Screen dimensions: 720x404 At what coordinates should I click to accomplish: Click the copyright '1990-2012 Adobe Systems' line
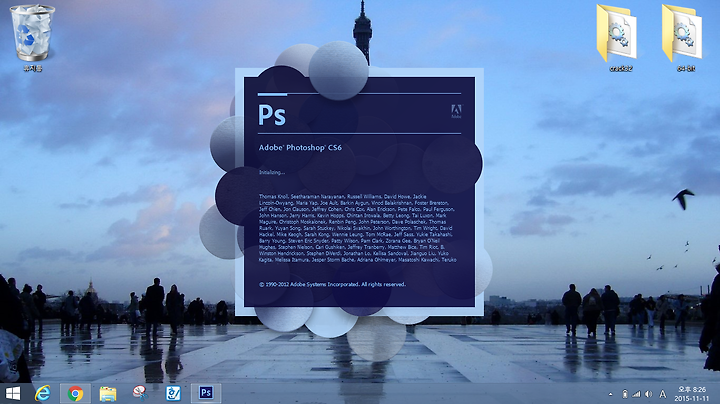pyautogui.click(x=332, y=284)
